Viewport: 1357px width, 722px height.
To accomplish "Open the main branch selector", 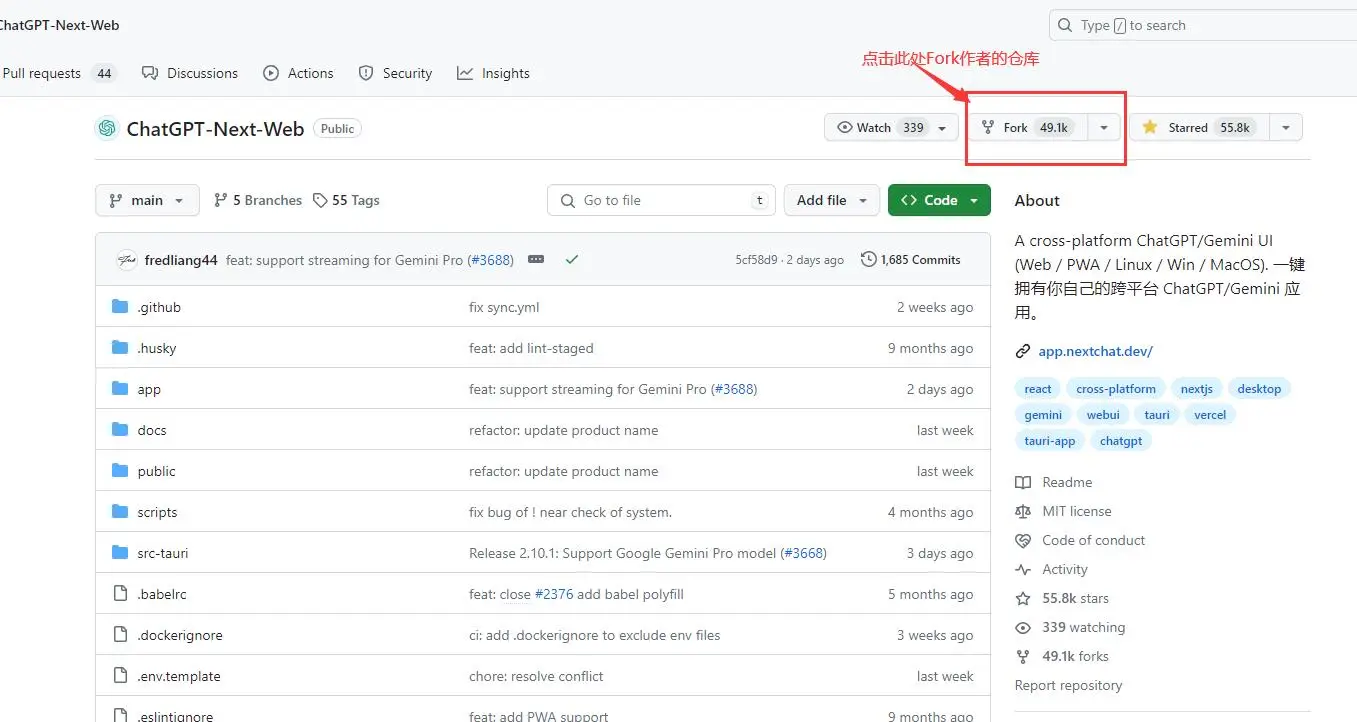I will (146, 200).
